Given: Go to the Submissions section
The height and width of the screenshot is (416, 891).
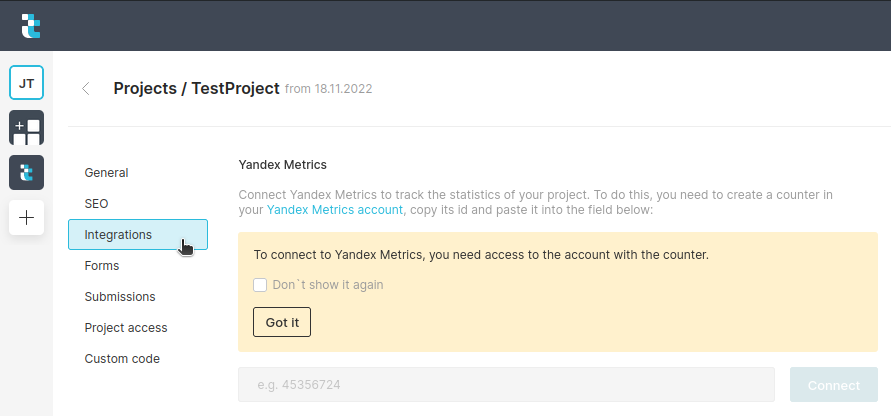Looking at the screenshot, I should tap(120, 296).
